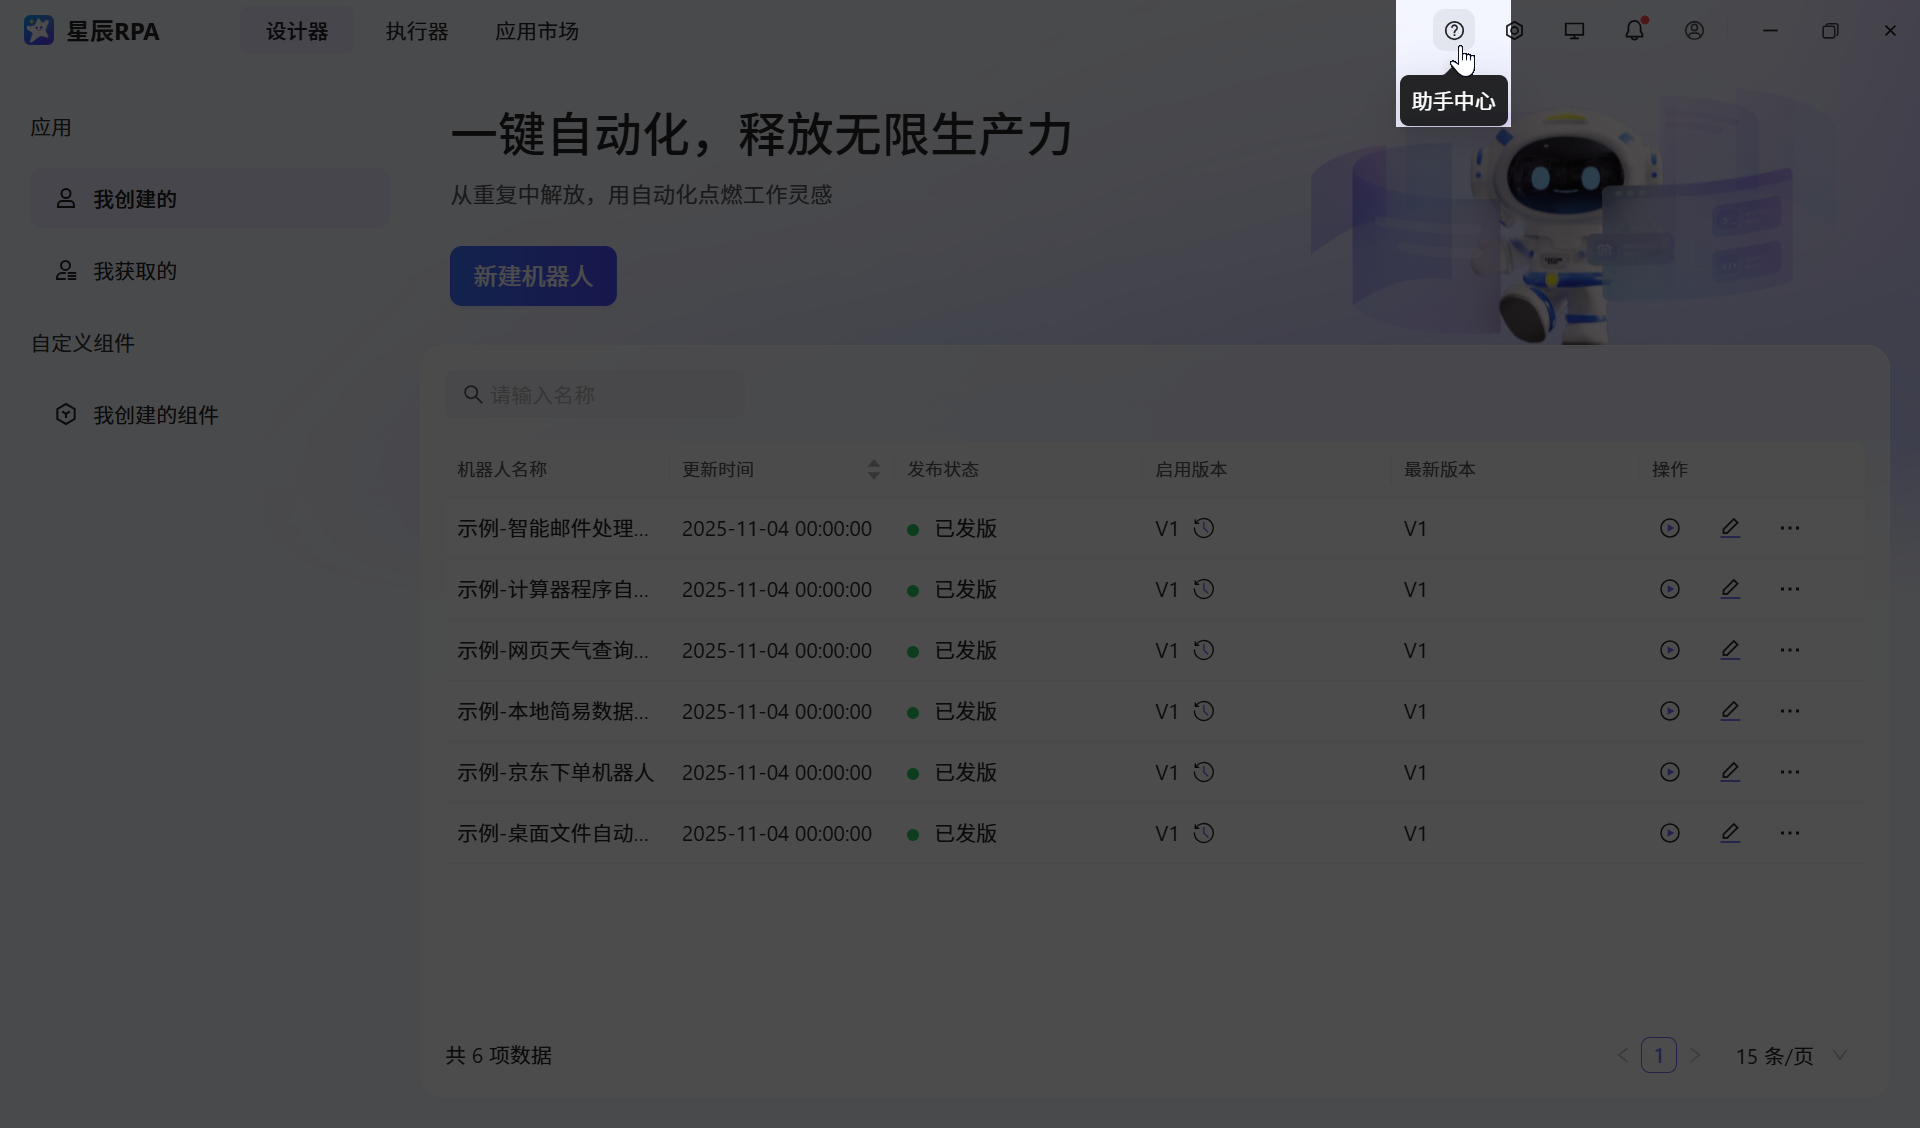Viewport: 1920px width, 1128px height.
Task: Open the monitor display icon in header
Action: coord(1574,31)
